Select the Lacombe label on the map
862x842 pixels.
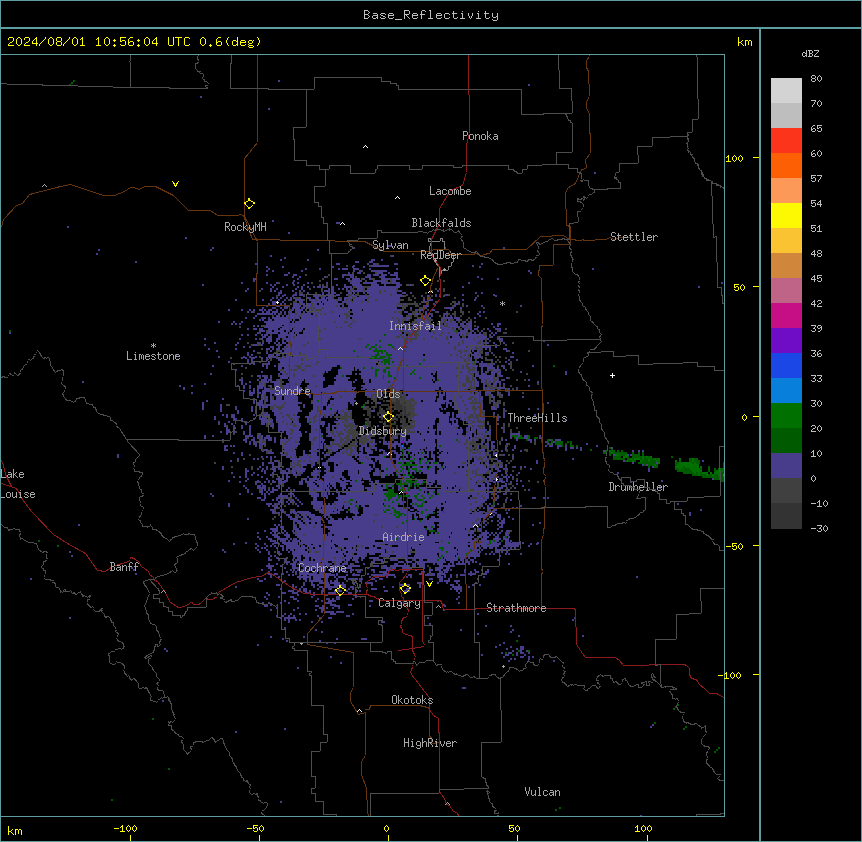click(x=450, y=191)
